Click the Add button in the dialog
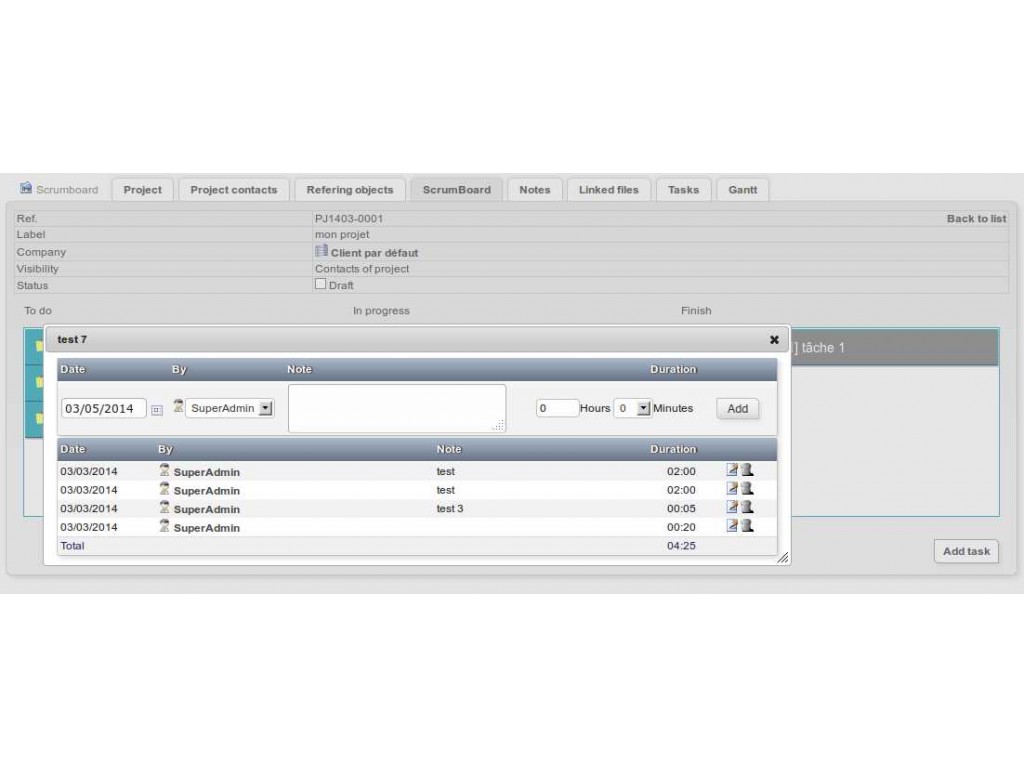The image size is (1024, 768). (737, 409)
